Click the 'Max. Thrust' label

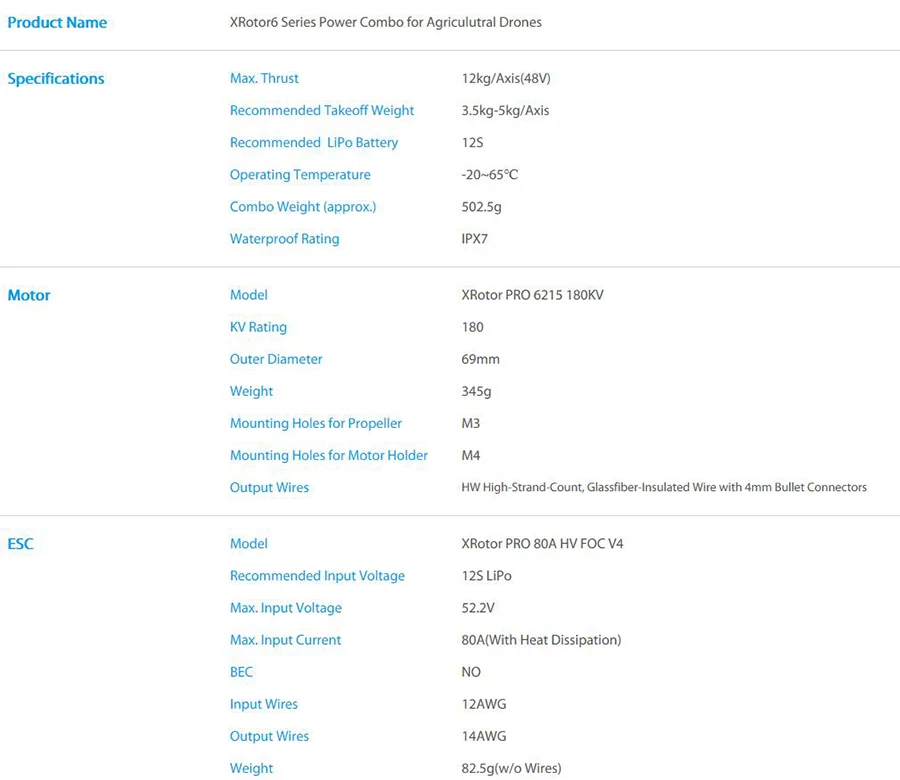coord(264,78)
